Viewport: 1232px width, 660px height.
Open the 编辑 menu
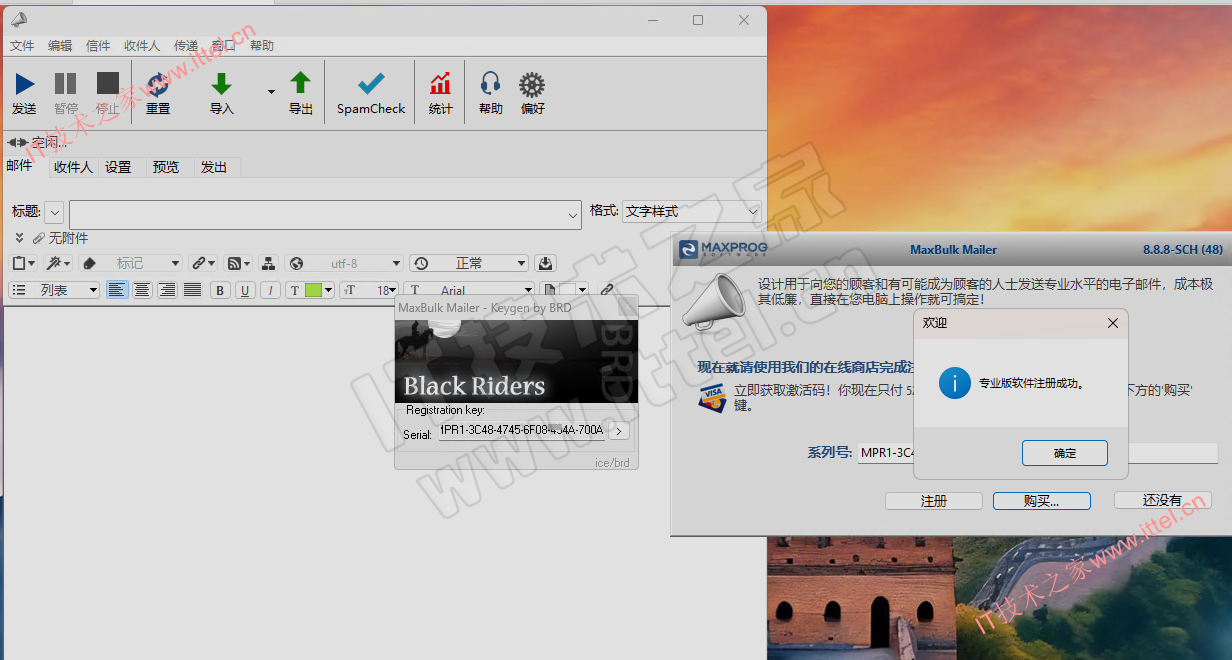pyautogui.click(x=60, y=46)
